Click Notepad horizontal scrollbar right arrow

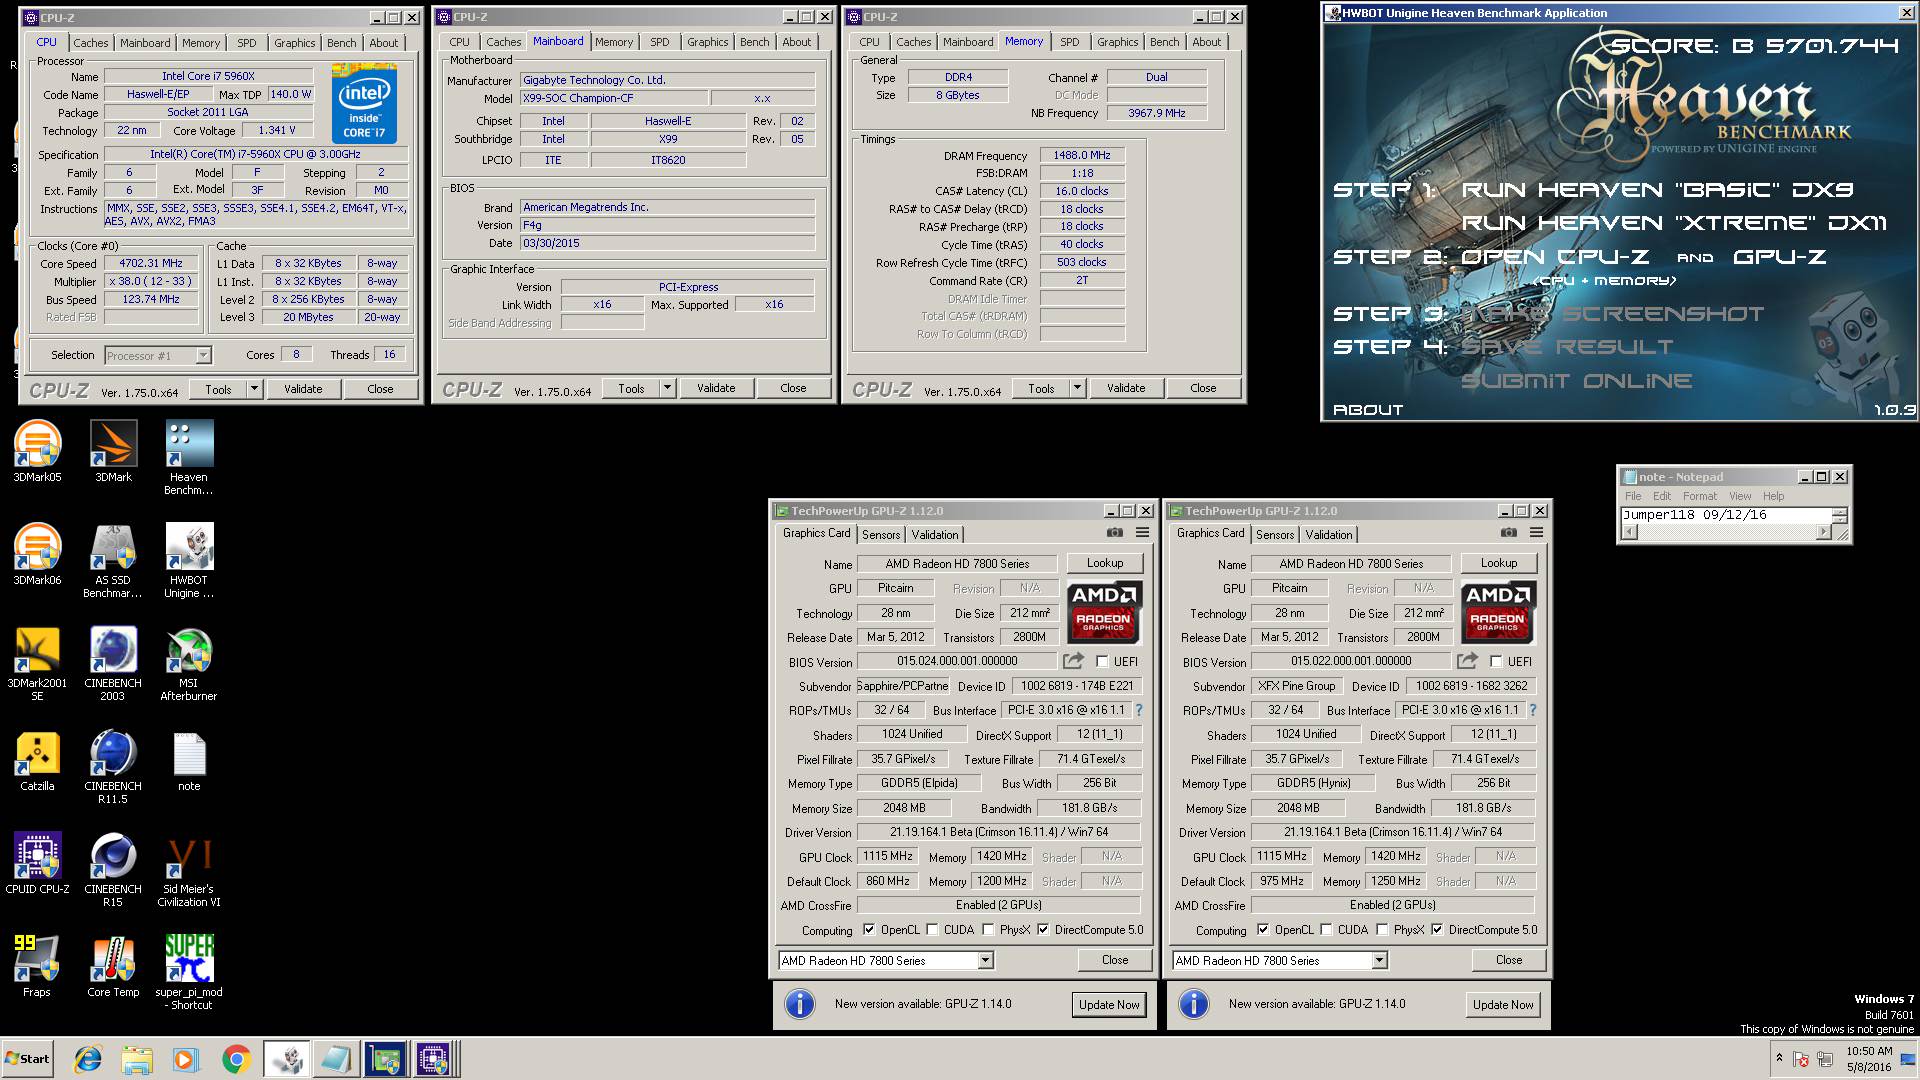pos(1824,532)
